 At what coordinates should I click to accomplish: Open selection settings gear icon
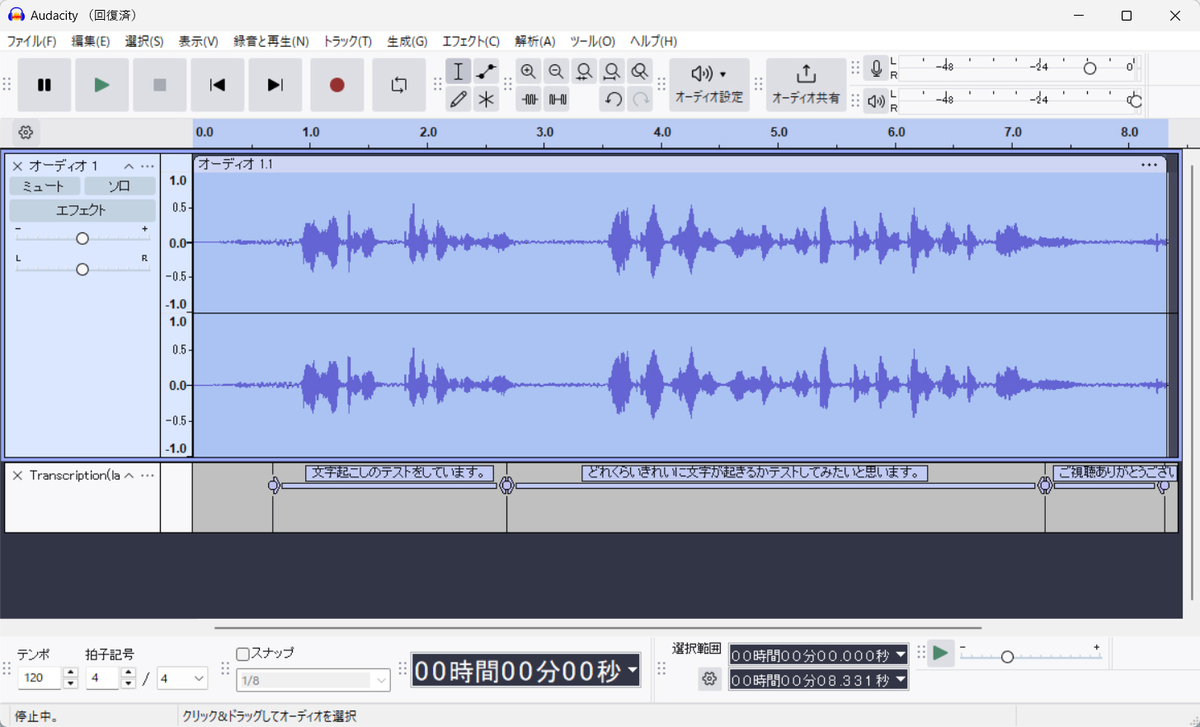709,679
